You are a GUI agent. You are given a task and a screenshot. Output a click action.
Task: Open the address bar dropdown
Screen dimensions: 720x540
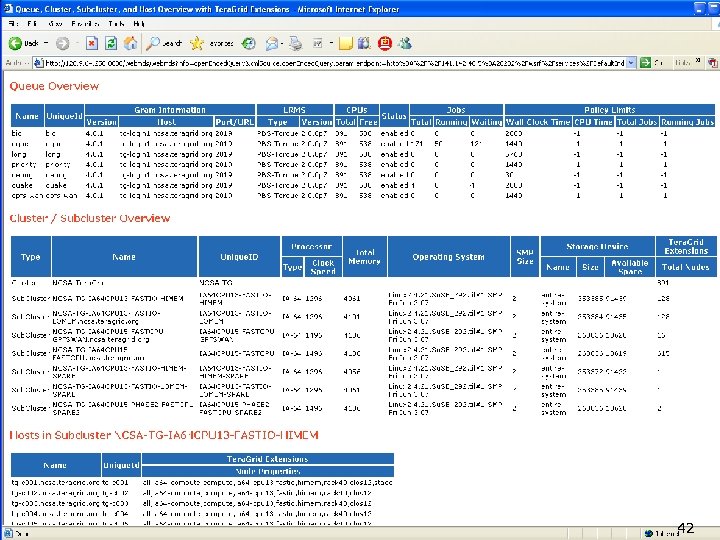(631, 62)
